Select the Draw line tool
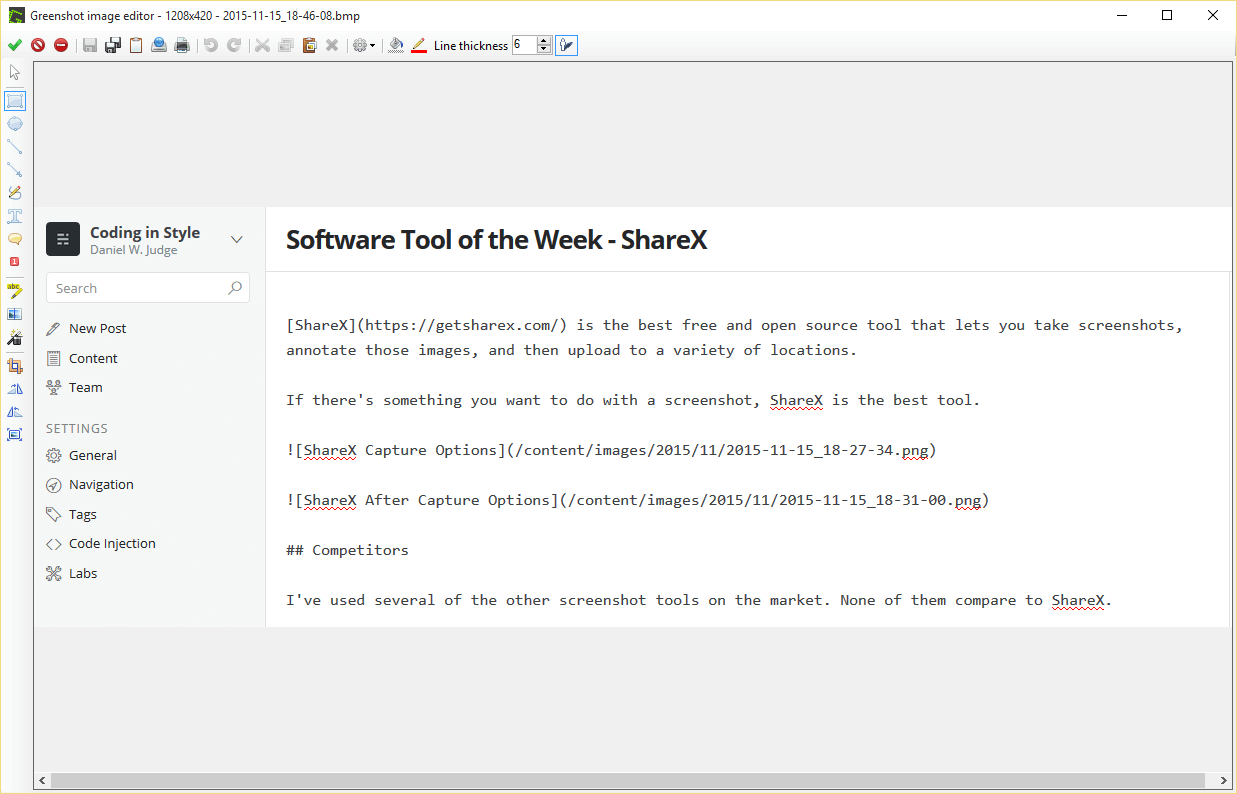The width and height of the screenshot is (1237, 794). [15, 147]
